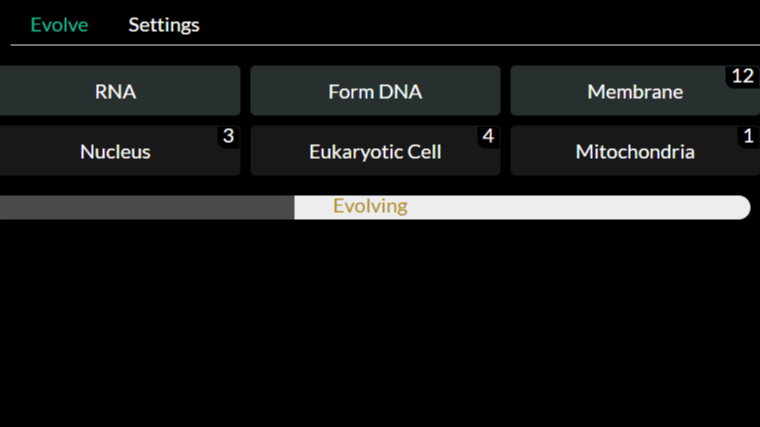
Task: Click the Evolving label on the progress bar
Action: pos(370,207)
